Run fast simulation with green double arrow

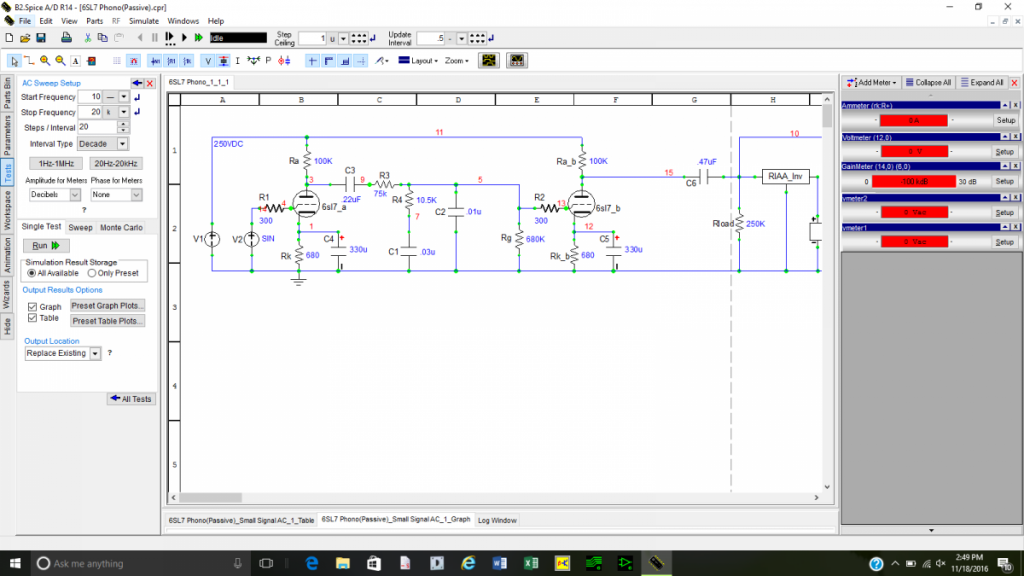point(199,39)
